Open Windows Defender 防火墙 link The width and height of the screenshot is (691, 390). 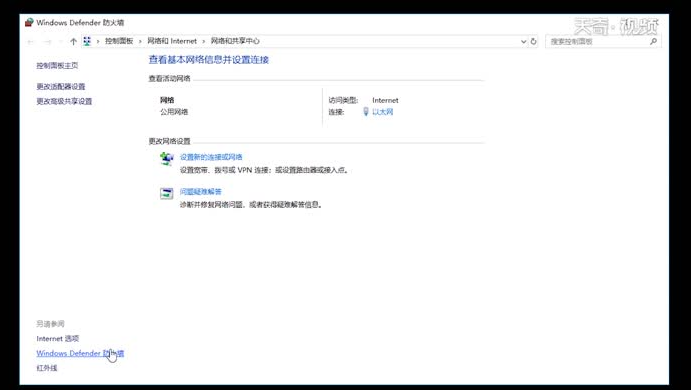pyautogui.click(x=80, y=353)
